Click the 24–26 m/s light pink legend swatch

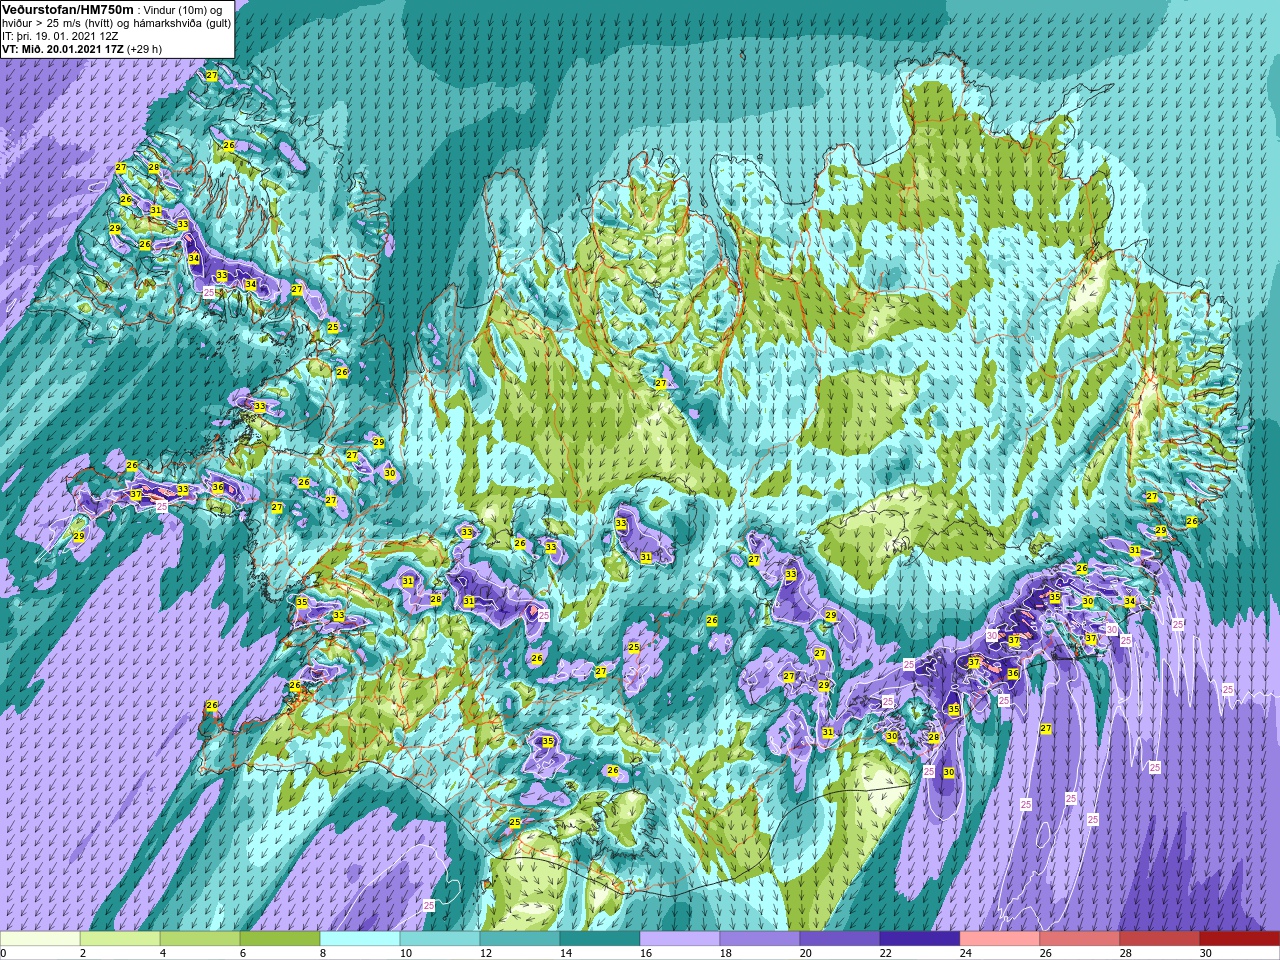pyautogui.click(x=1000, y=939)
